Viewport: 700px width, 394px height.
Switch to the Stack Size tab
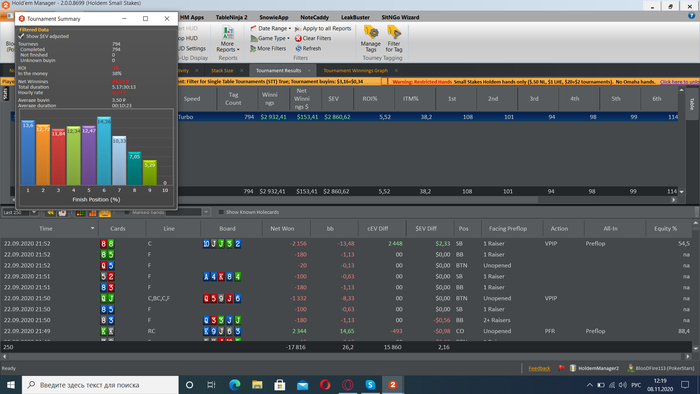click(222, 71)
